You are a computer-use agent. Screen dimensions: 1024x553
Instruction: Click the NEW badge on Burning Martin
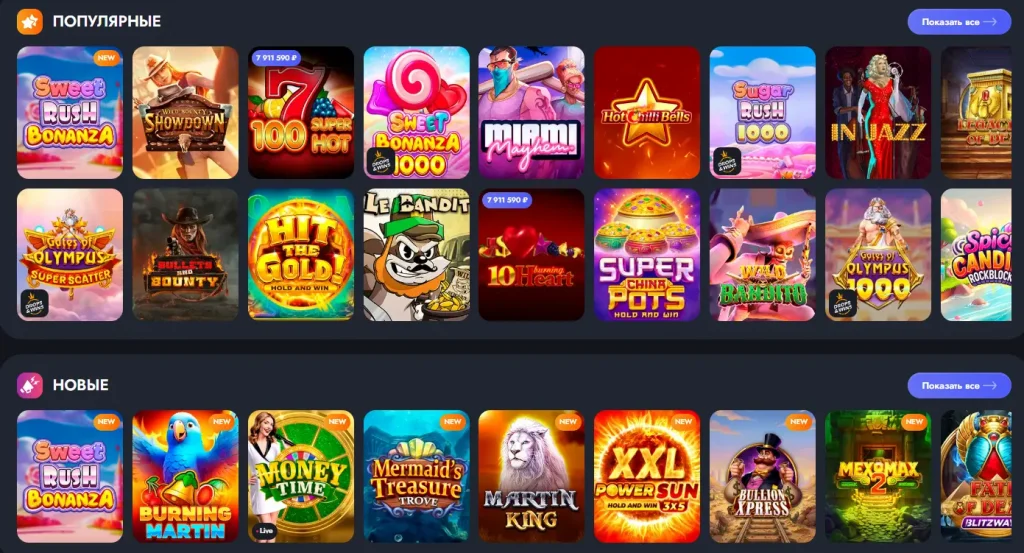[x=221, y=422]
